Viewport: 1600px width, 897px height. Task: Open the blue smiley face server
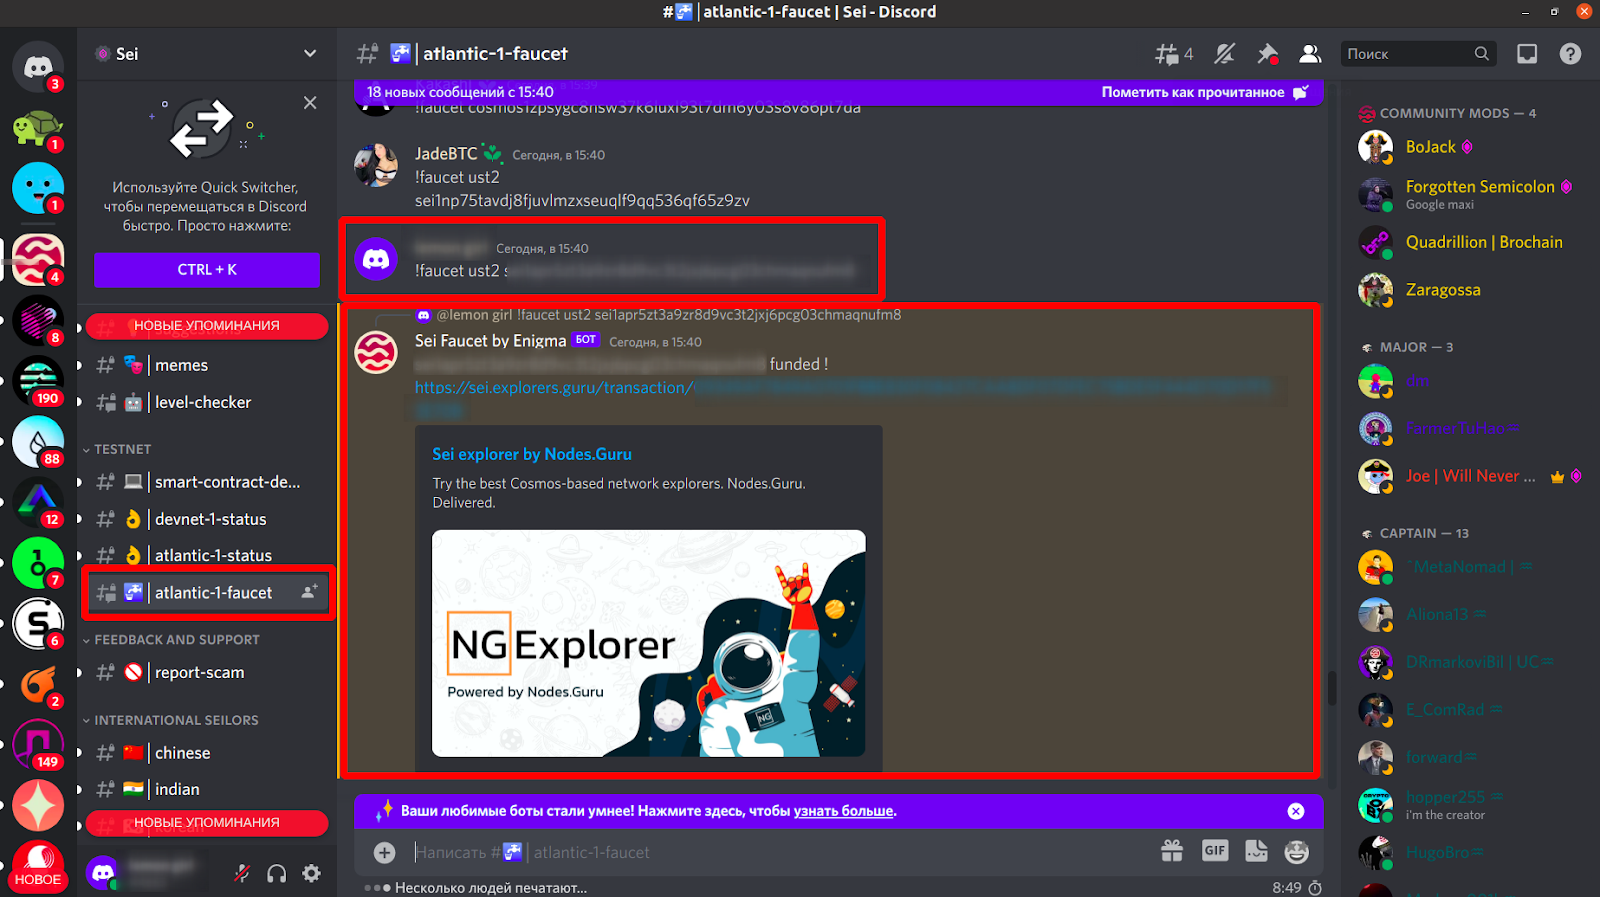pos(38,188)
